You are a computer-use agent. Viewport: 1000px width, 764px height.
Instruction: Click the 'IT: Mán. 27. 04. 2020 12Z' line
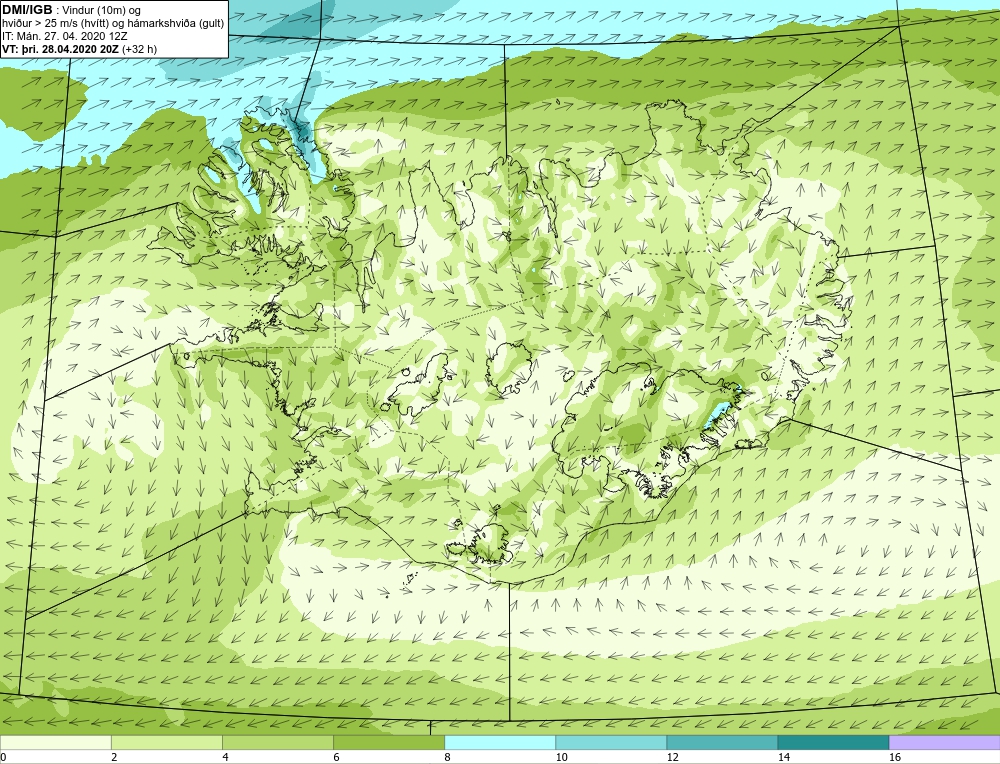[x=64, y=36]
